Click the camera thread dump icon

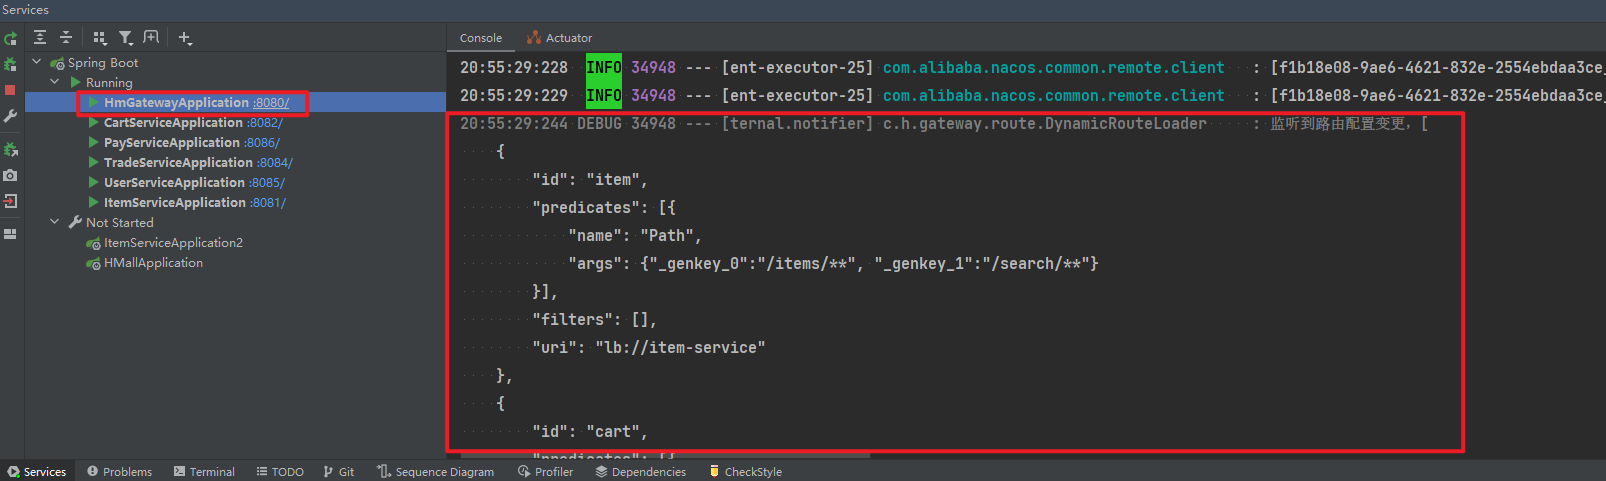tap(10, 175)
